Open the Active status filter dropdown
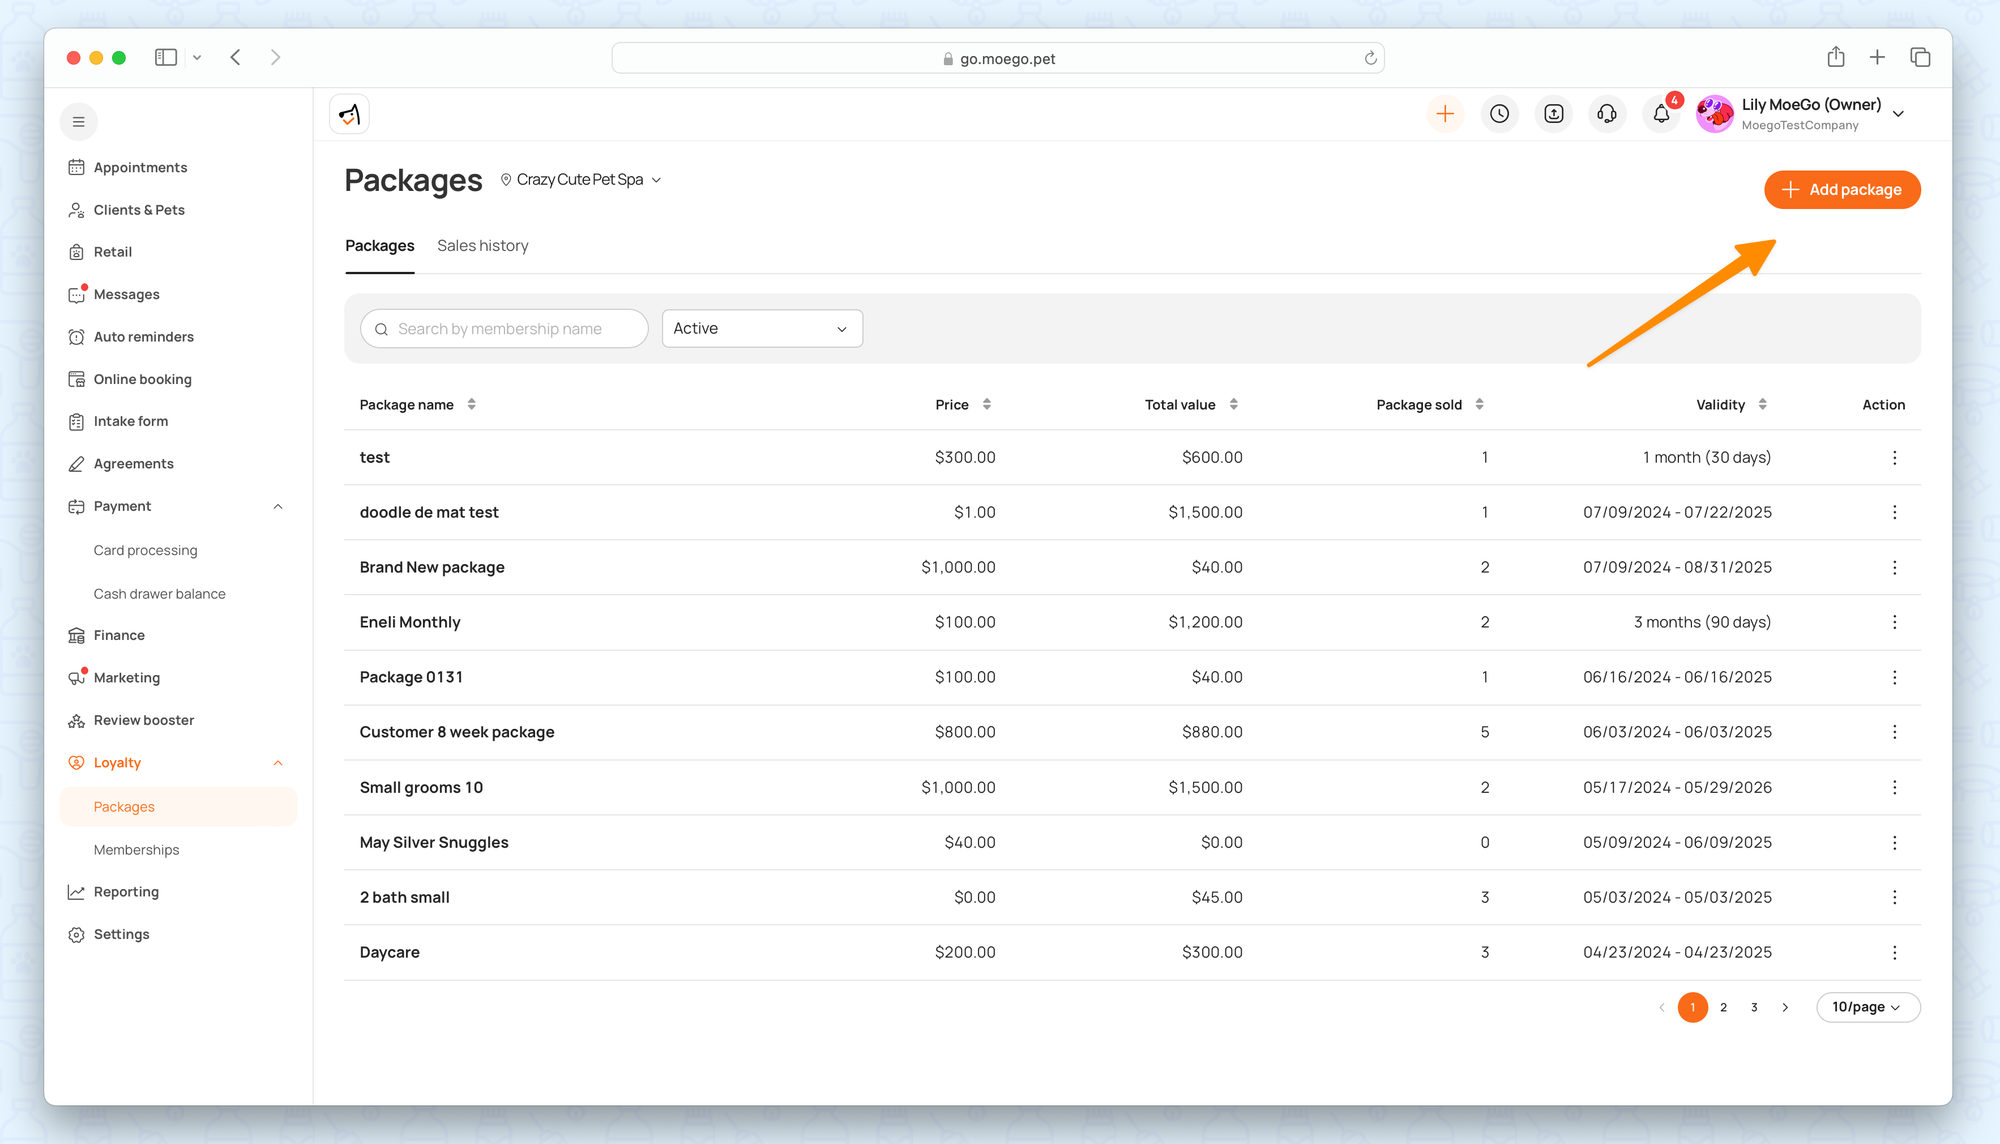The width and height of the screenshot is (2000, 1144). point(762,328)
